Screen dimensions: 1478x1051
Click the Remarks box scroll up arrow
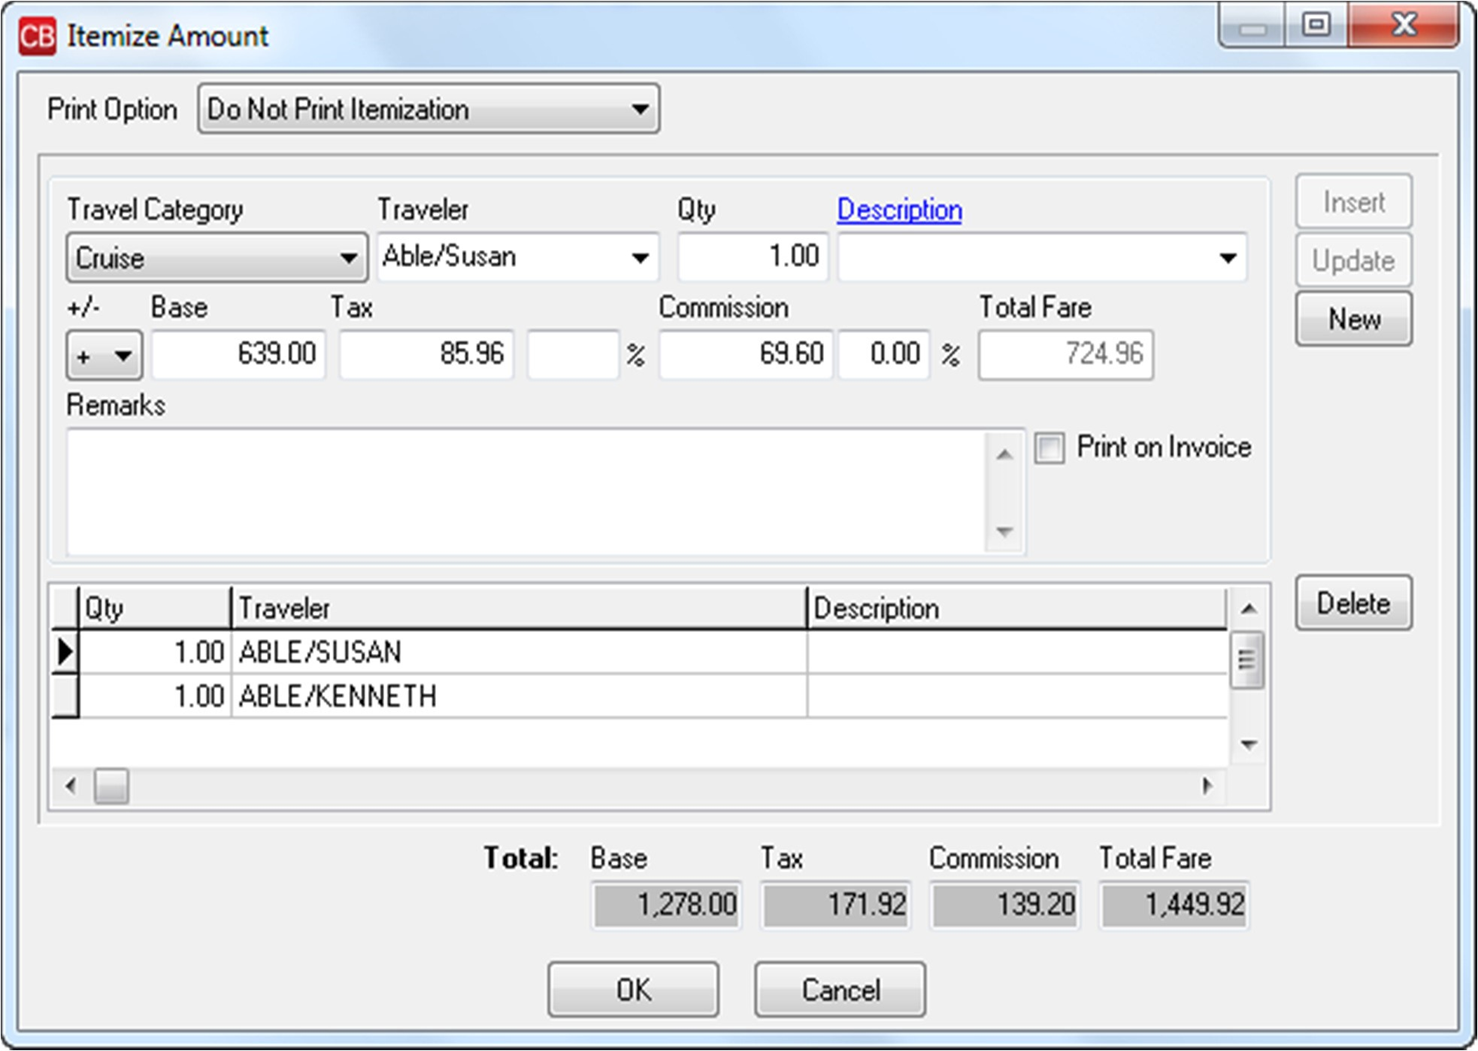click(1005, 455)
